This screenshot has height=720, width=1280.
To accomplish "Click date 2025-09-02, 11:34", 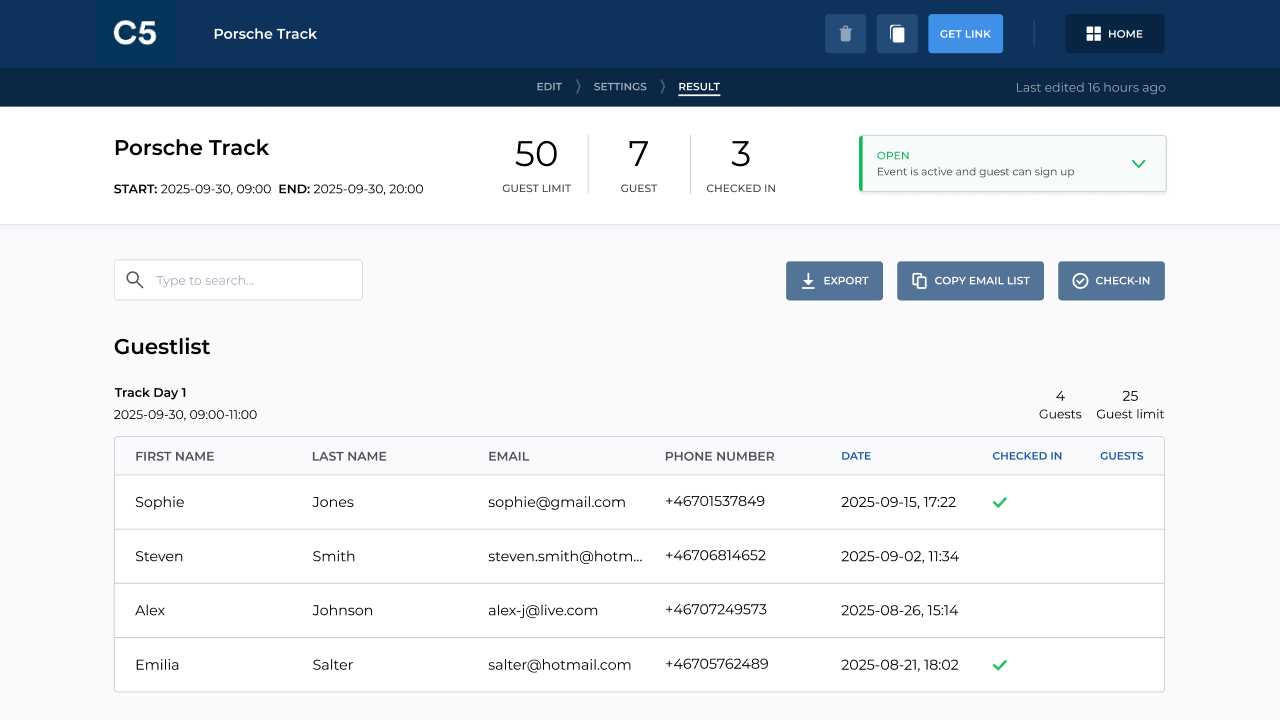I will (900, 556).
